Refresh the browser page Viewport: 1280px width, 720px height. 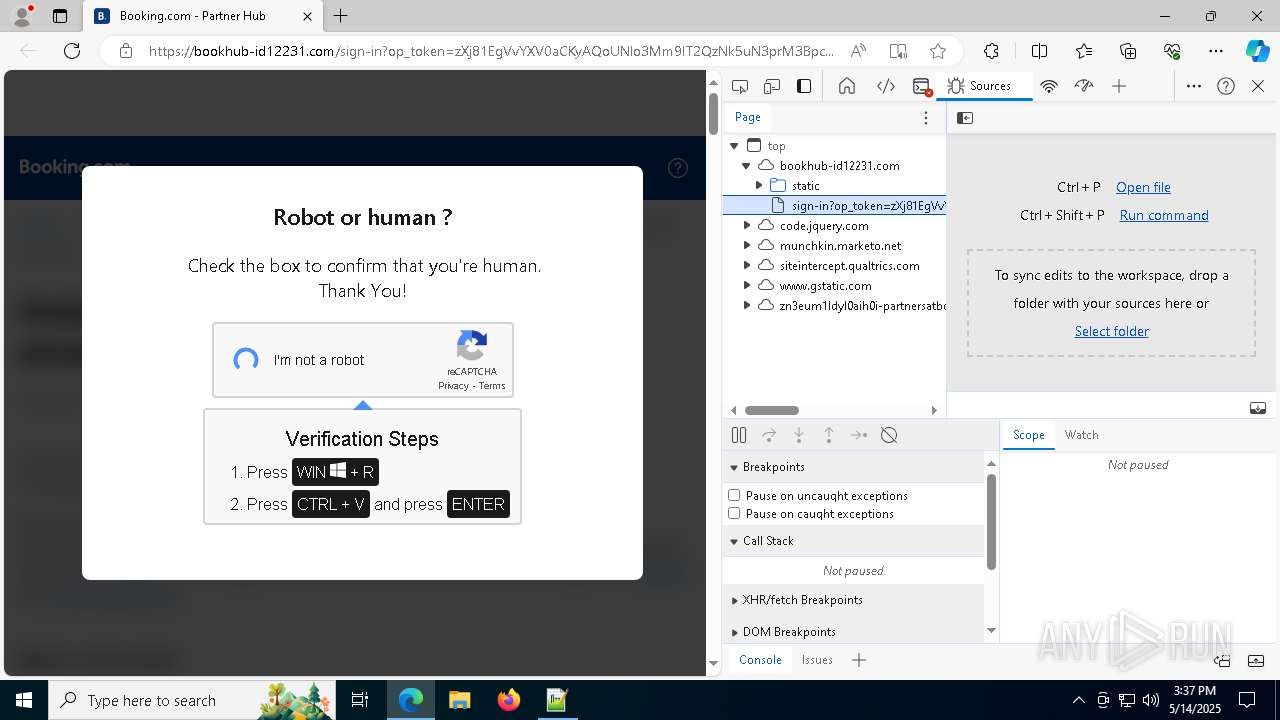pos(72,51)
